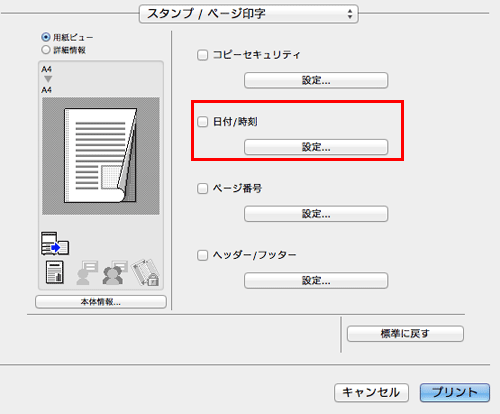Click the group account track icon

(x=115, y=272)
